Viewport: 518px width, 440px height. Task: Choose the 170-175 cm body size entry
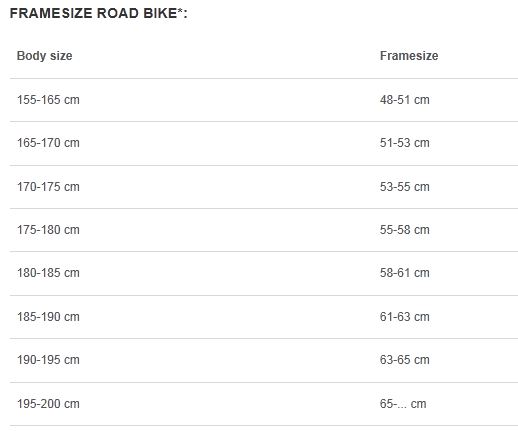tap(48, 187)
